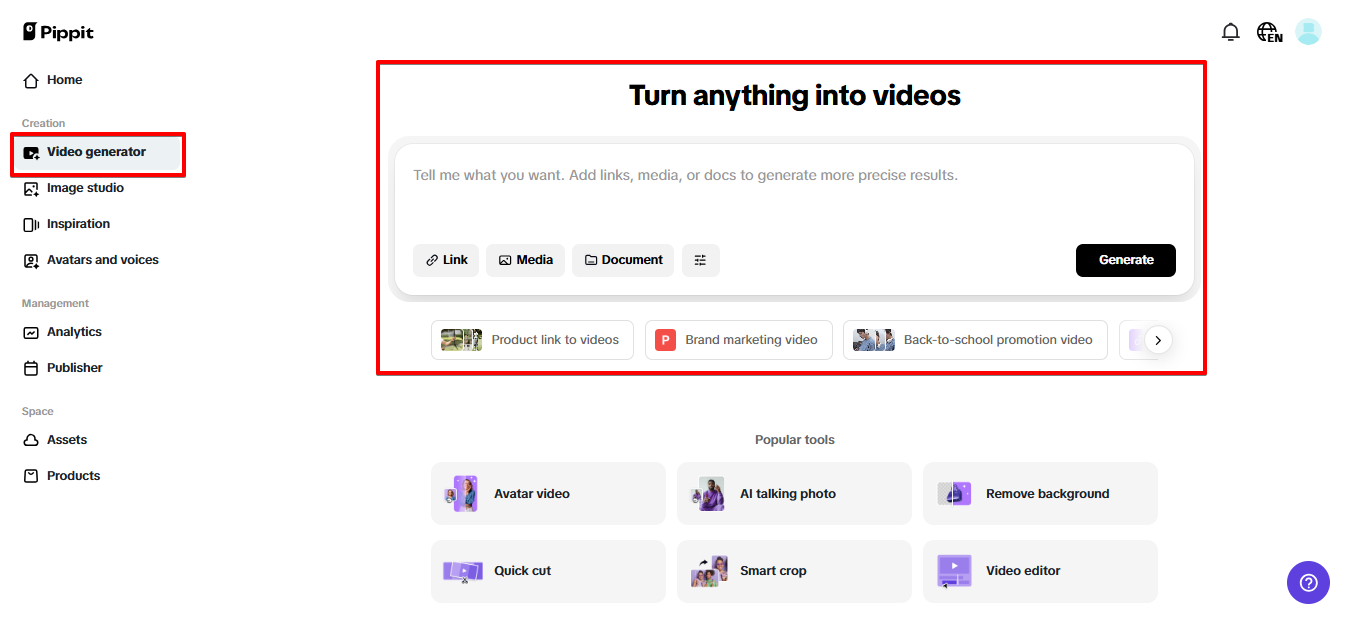Open the Products section

(73, 475)
